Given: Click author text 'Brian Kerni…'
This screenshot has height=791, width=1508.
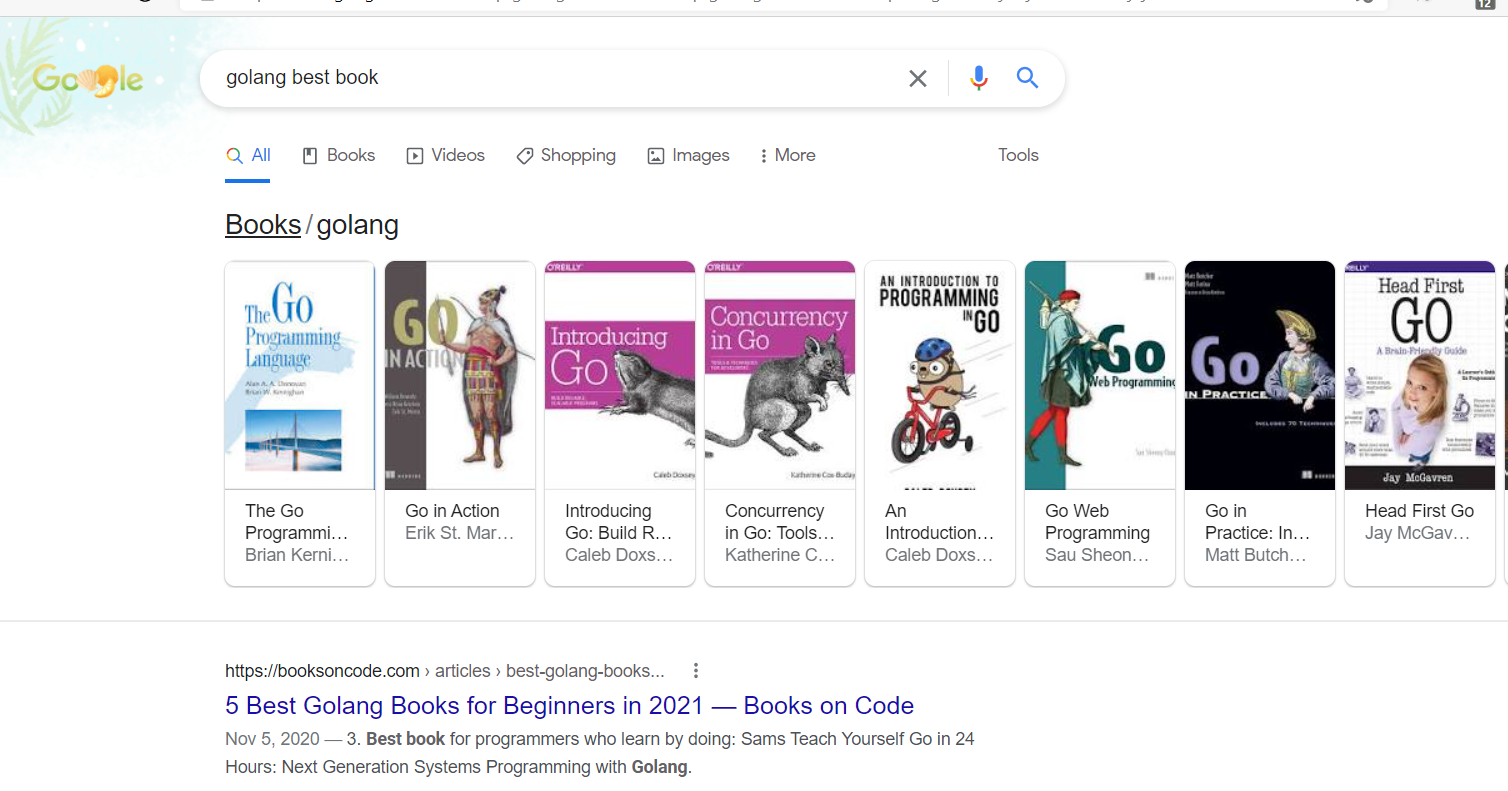Looking at the screenshot, I should click(x=297, y=555).
